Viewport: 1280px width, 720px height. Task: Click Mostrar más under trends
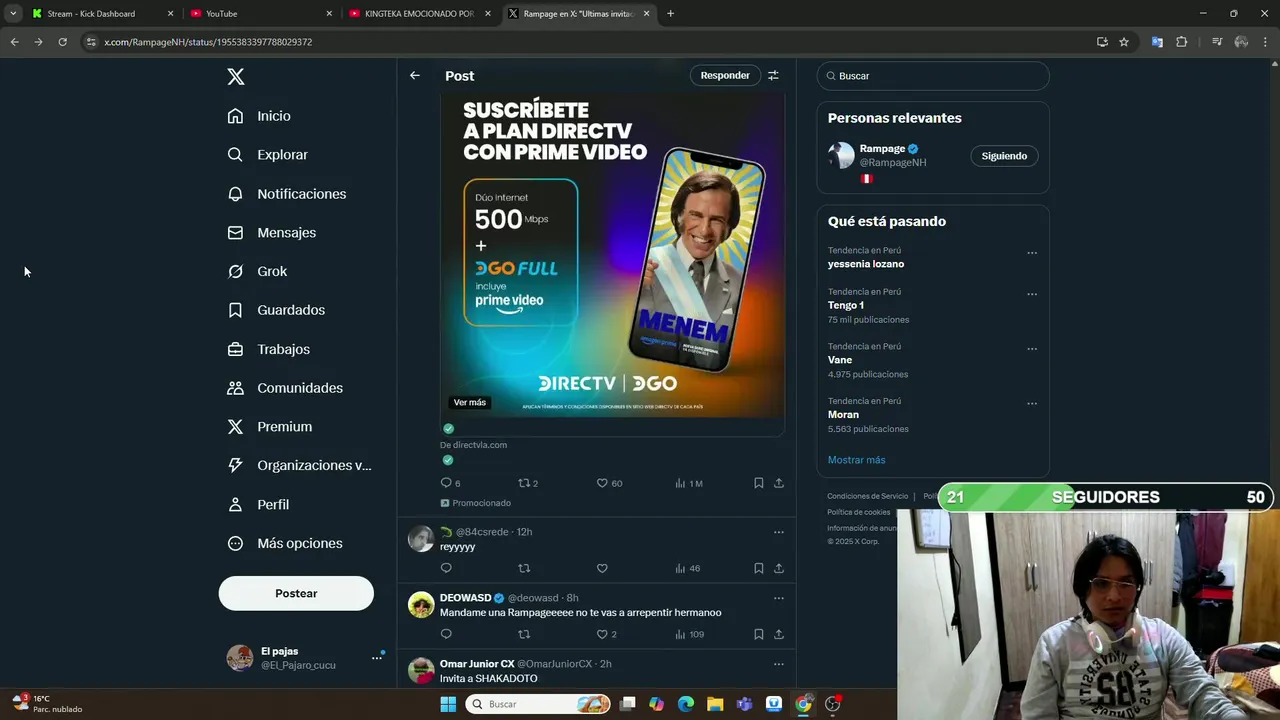point(856,460)
